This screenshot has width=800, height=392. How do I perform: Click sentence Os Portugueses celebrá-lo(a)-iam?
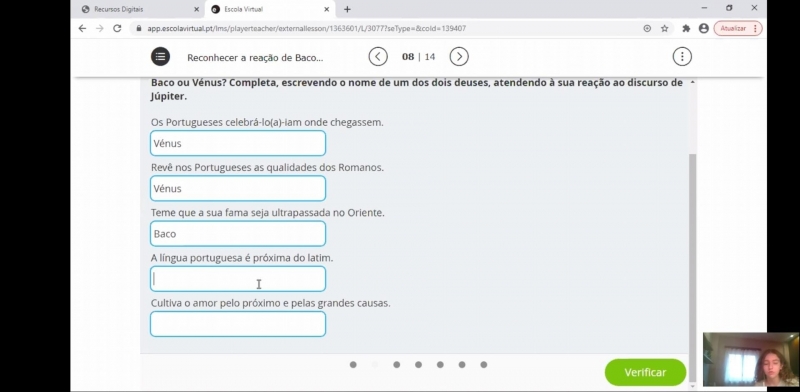[267, 122]
